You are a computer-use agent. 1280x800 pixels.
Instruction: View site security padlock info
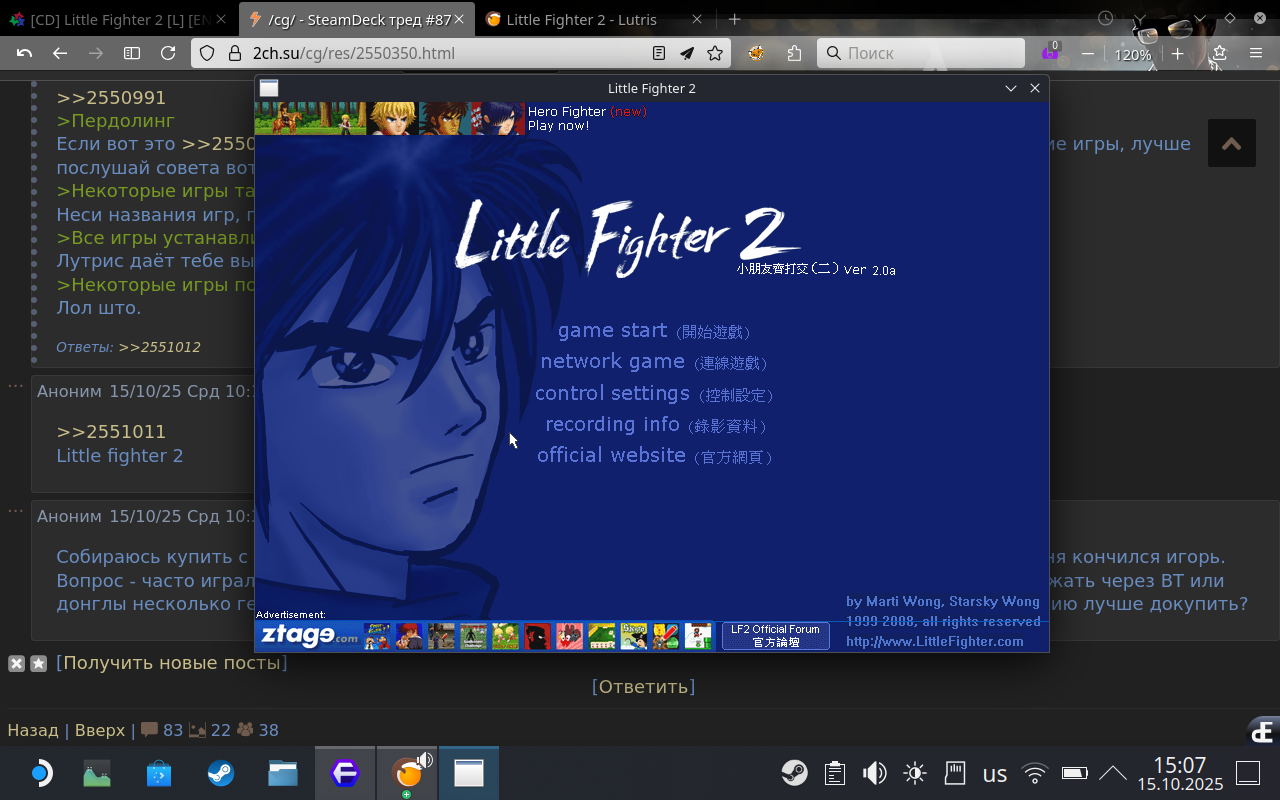coord(235,53)
